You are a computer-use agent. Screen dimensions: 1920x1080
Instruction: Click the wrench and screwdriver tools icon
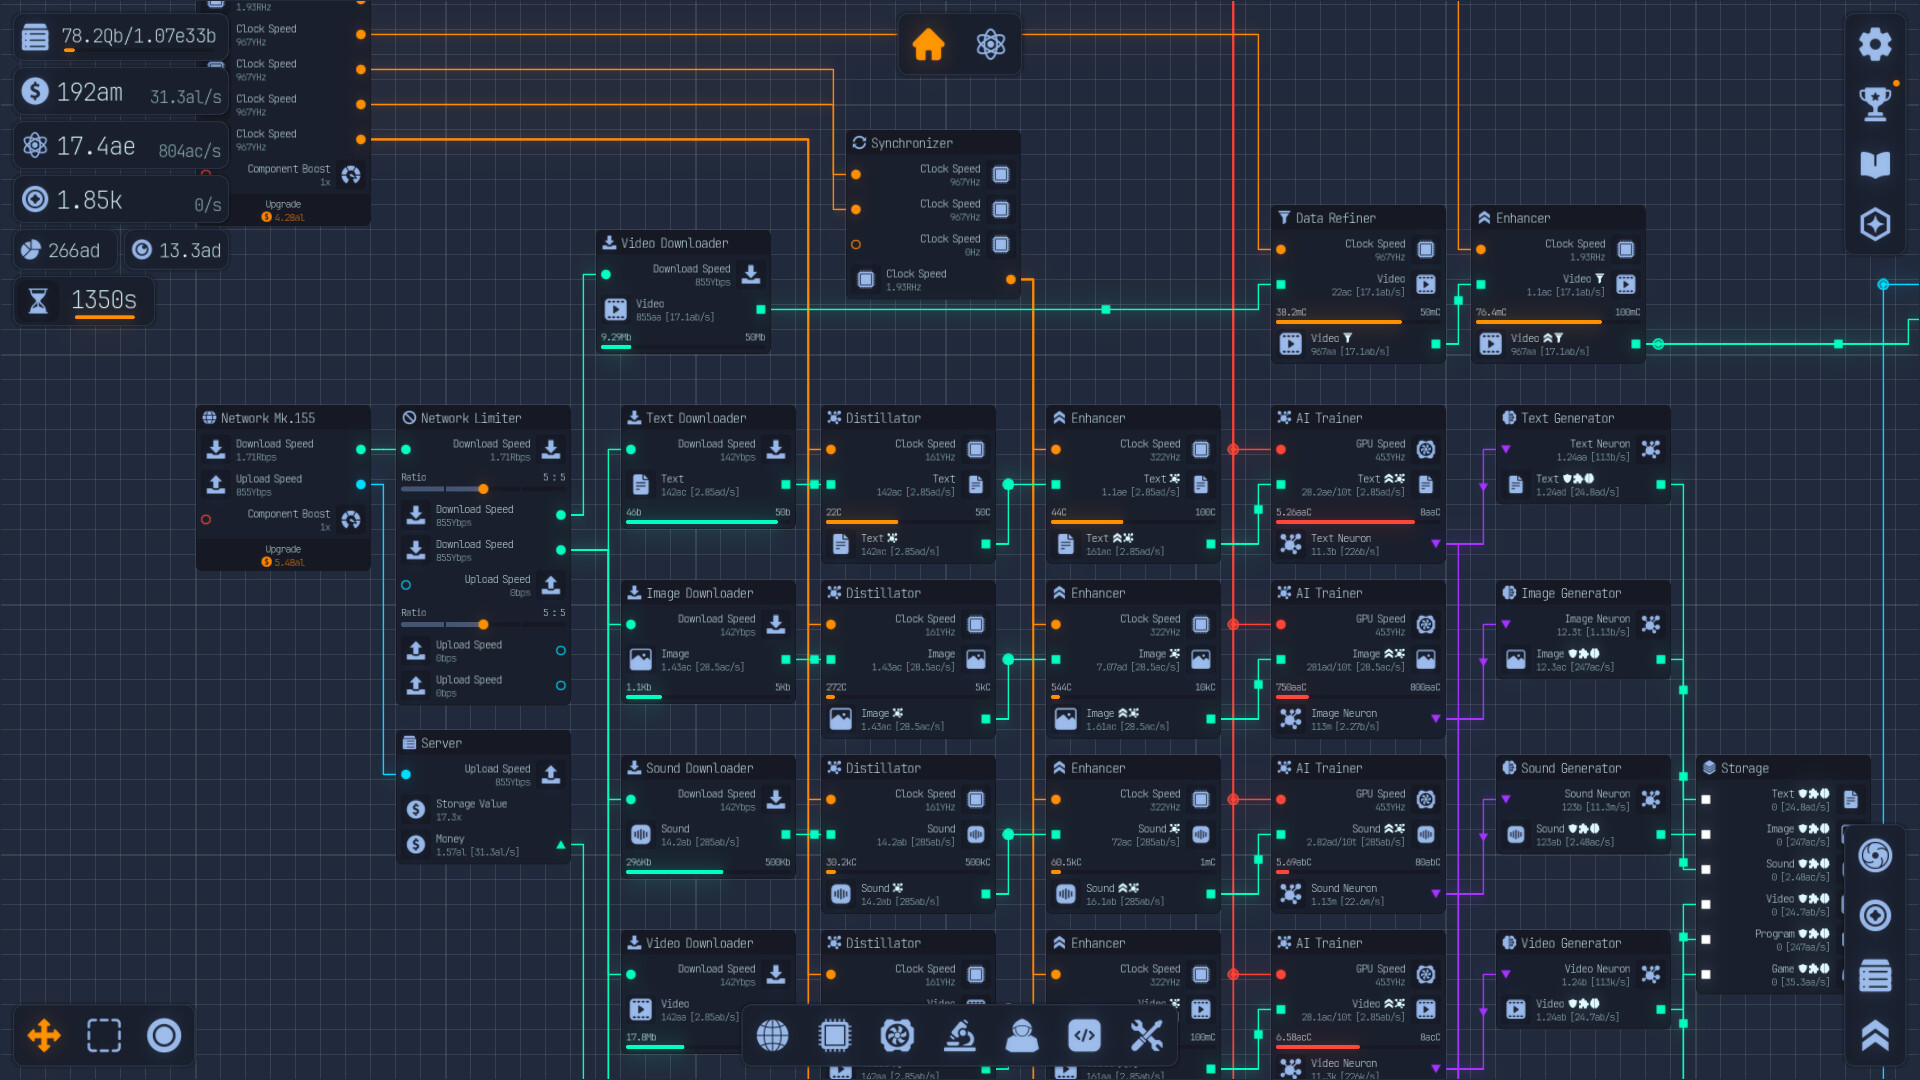click(1147, 1036)
